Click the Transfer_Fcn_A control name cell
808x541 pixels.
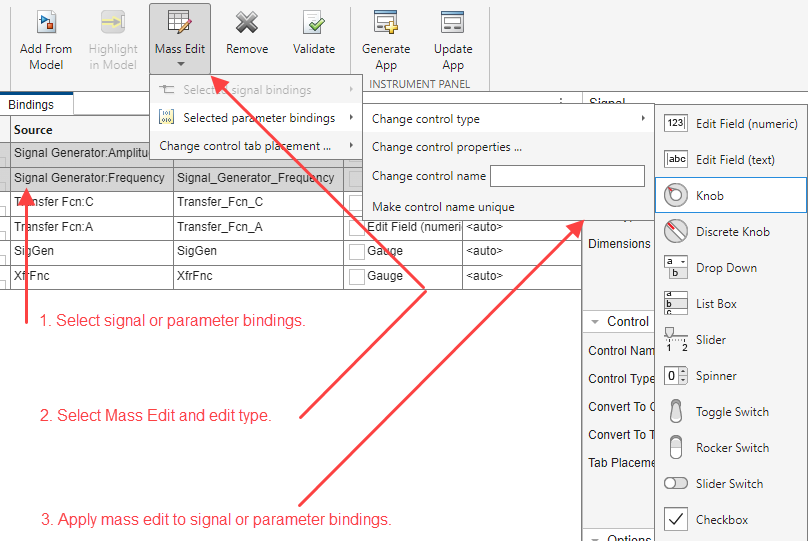pos(258,227)
